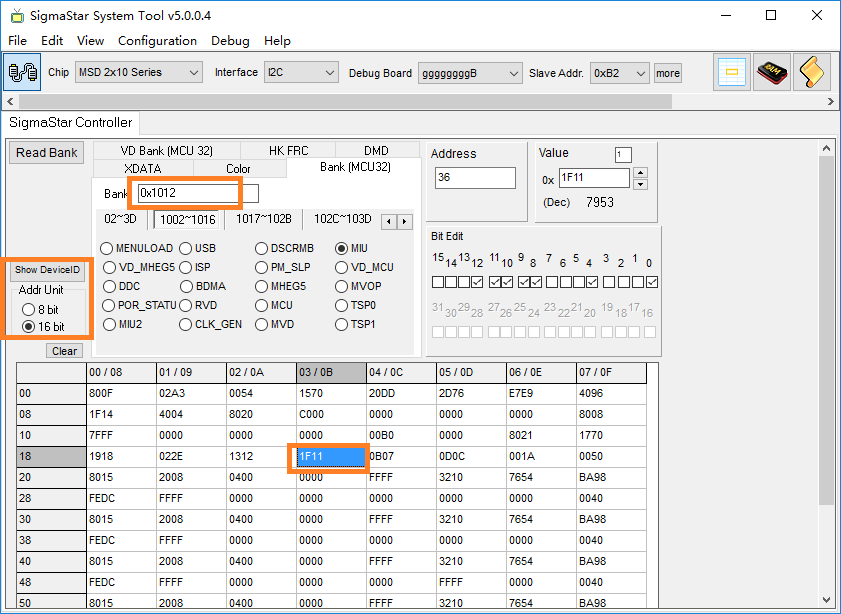
Task: Switch to the XDATA tab
Action: pos(142,169)
